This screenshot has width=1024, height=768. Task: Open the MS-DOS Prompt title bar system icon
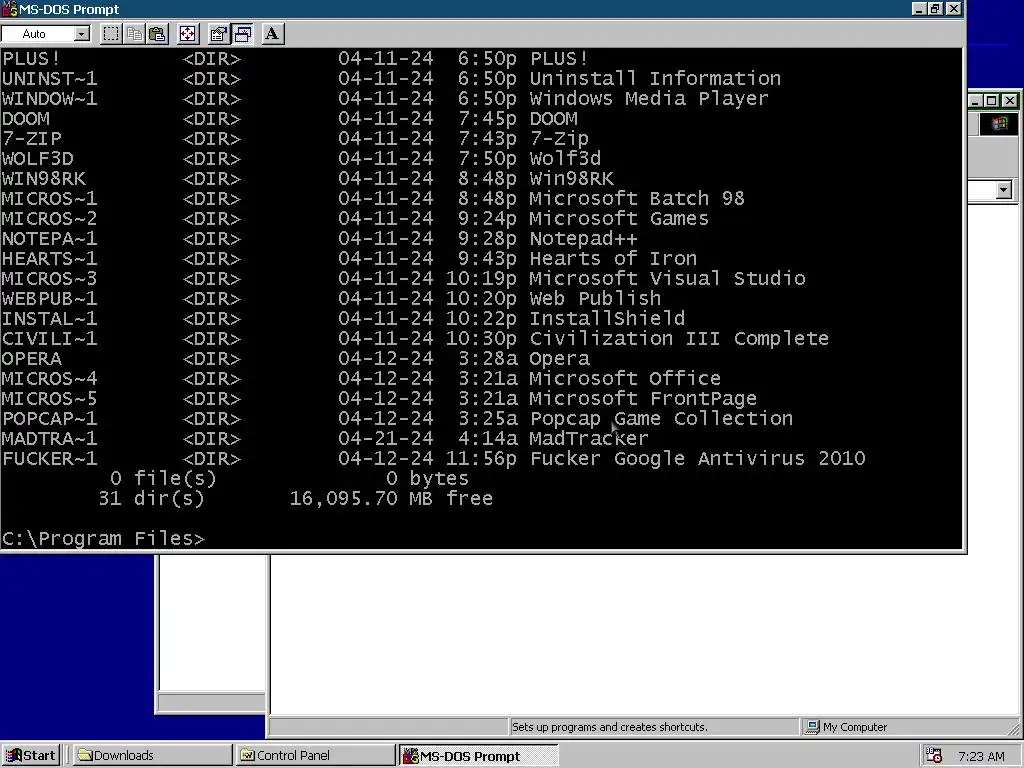tap(9, 8)
